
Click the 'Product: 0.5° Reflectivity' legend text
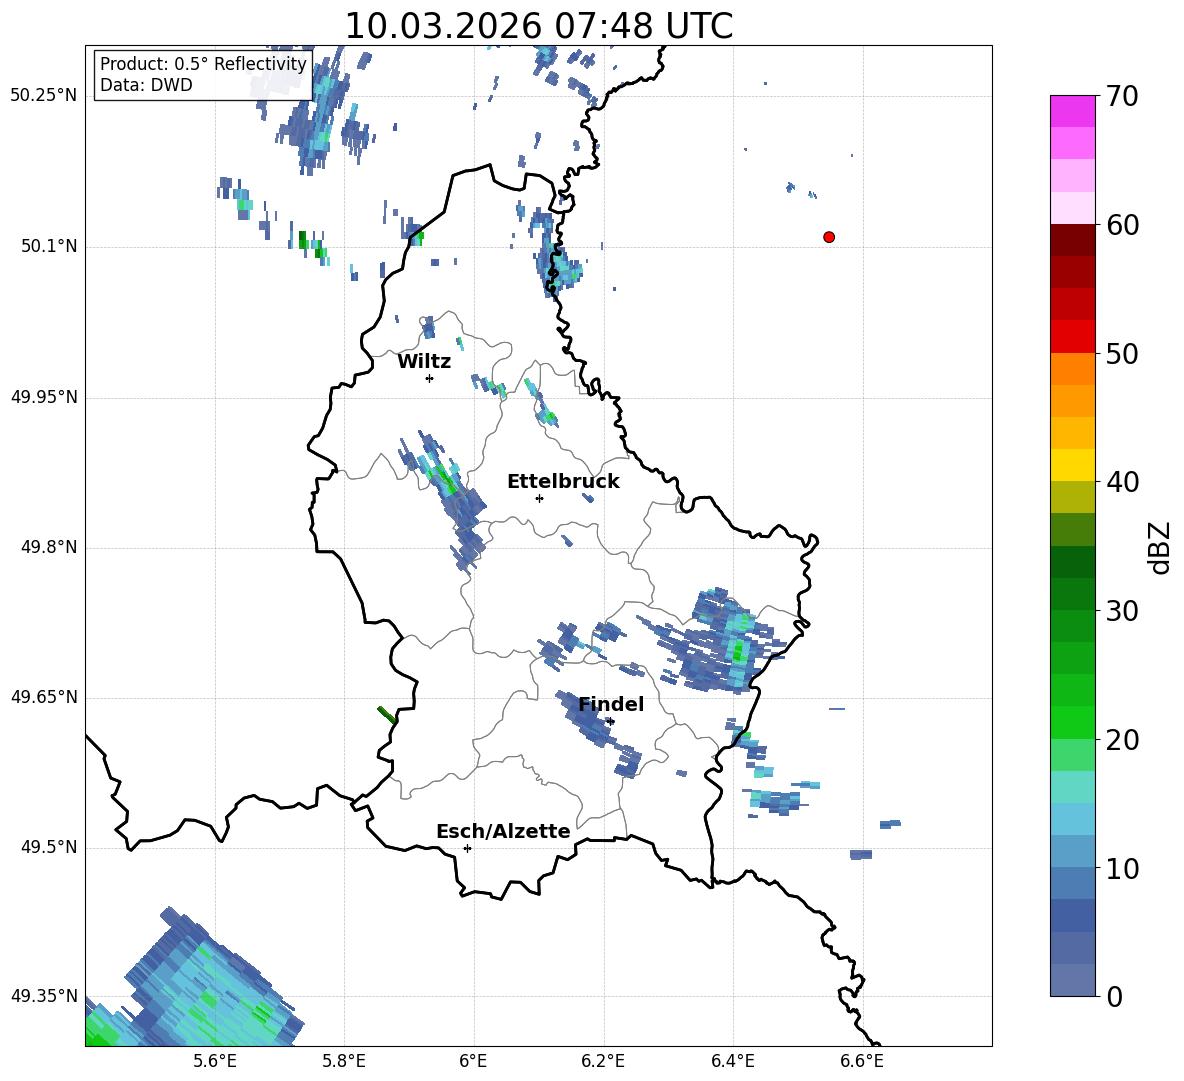[x=203, y=64]
